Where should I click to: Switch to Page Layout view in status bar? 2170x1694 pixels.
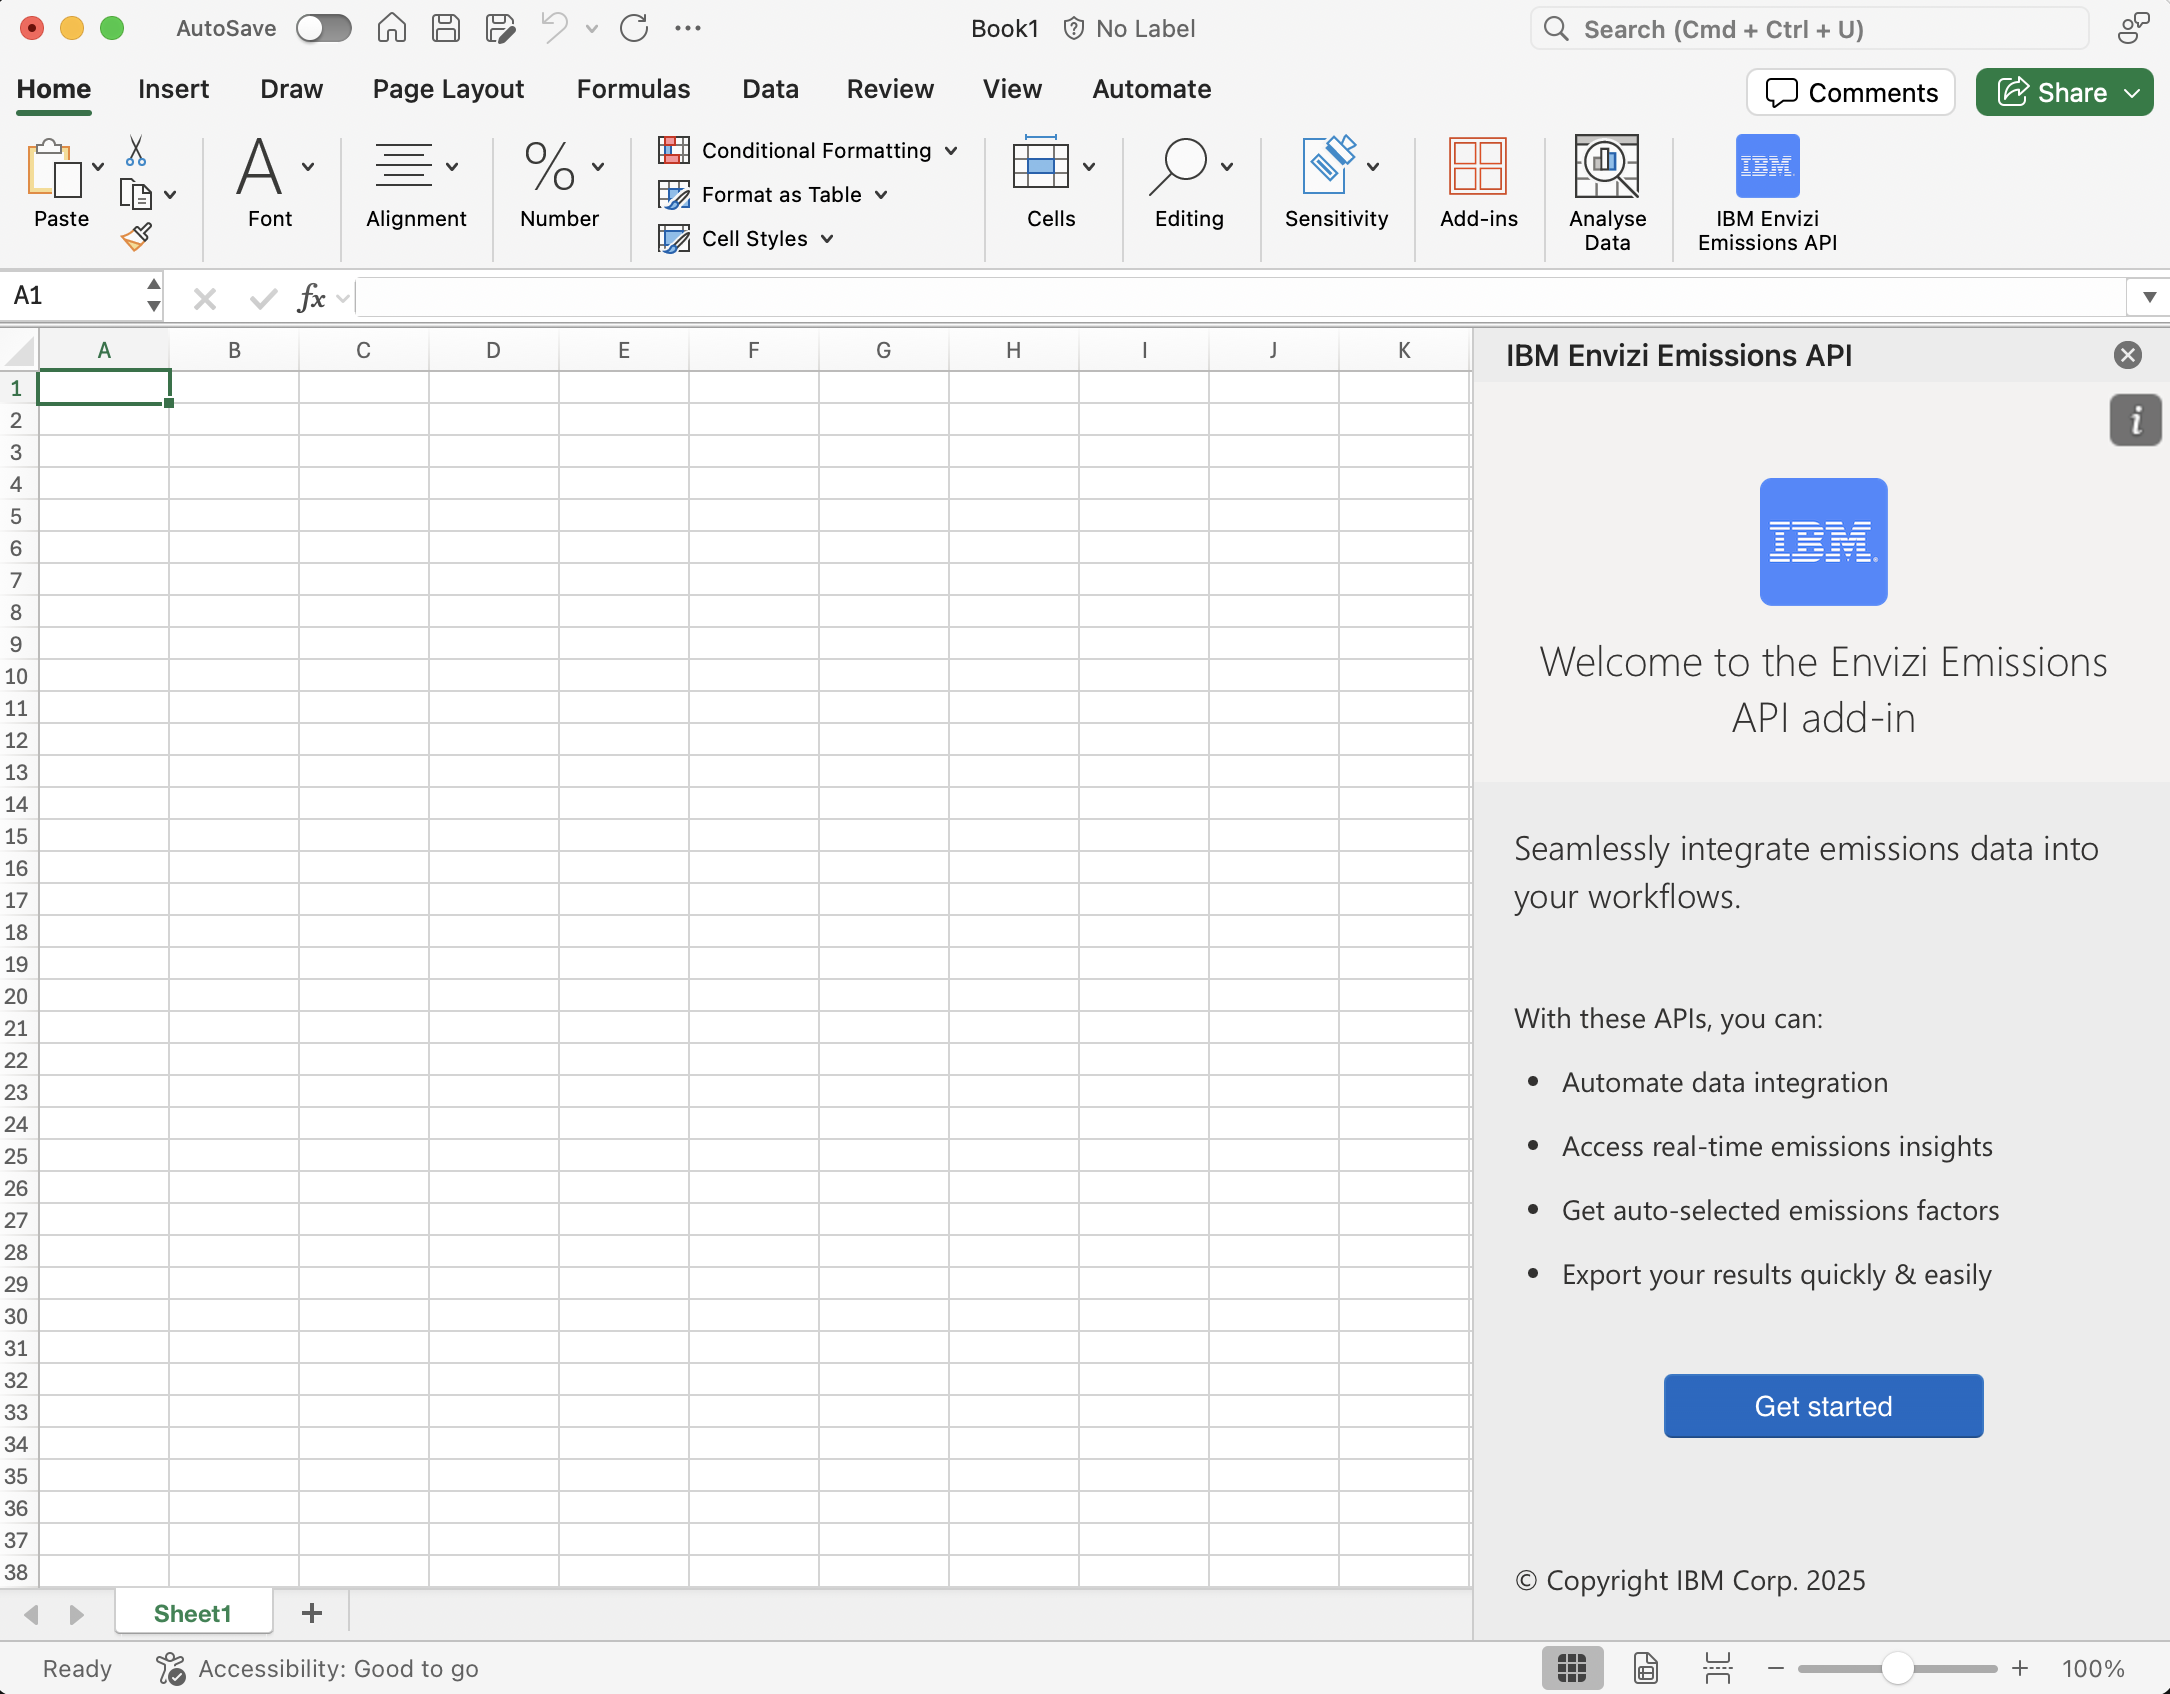click(1645, 1668)
